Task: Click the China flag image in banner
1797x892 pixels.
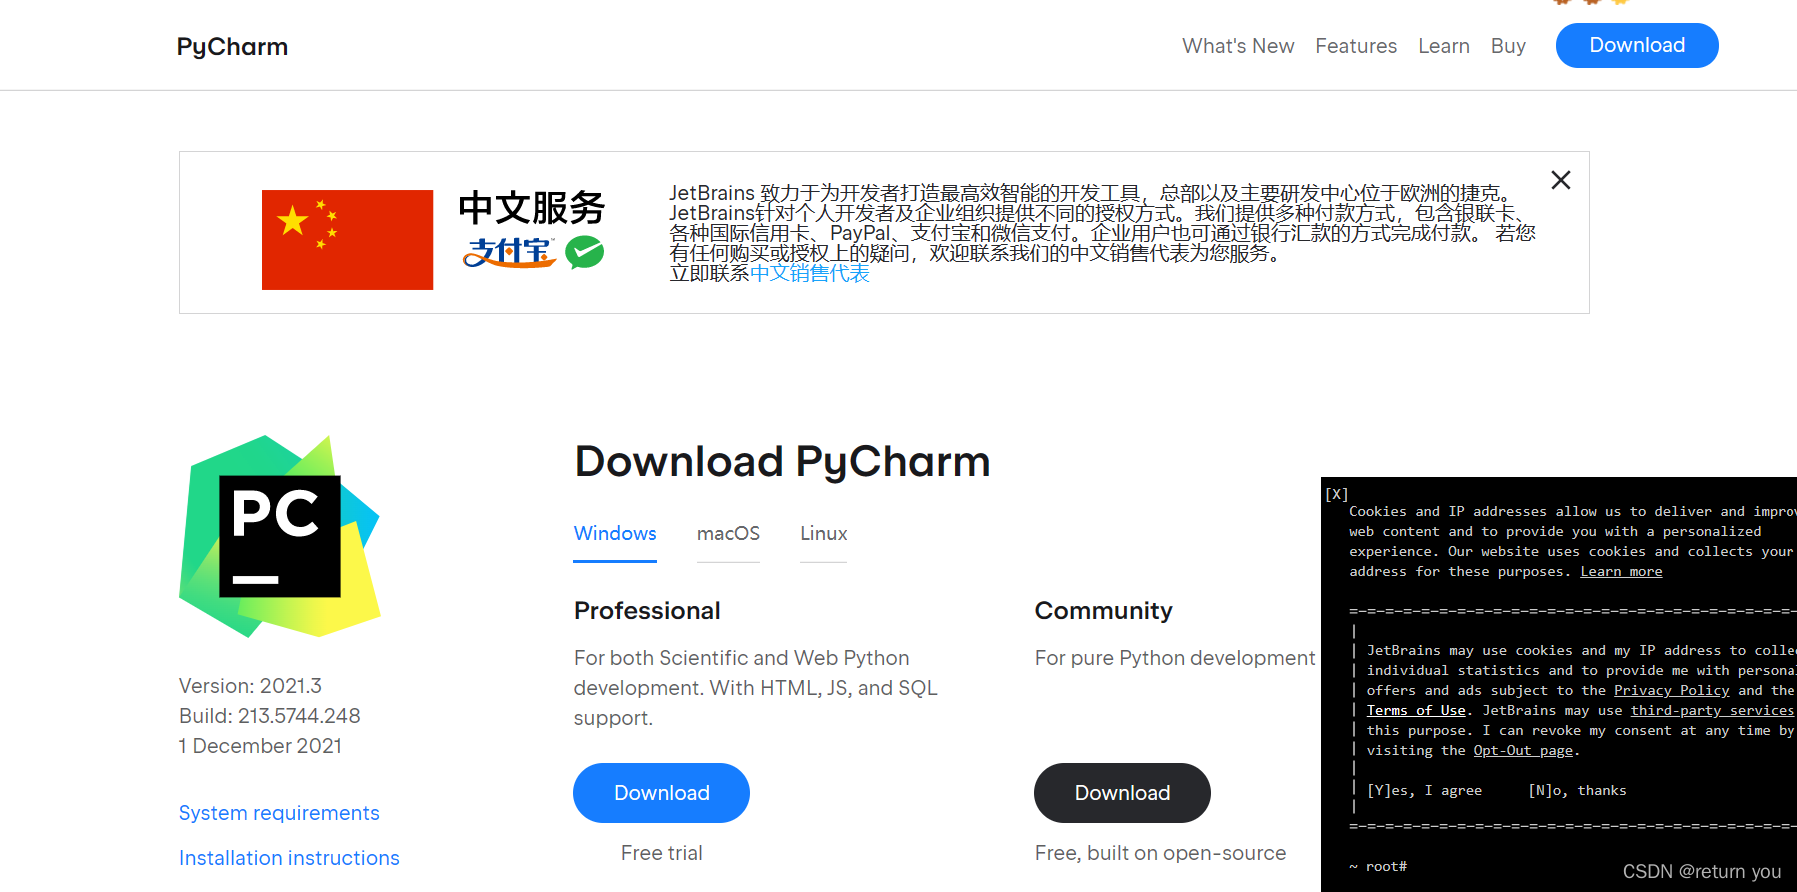Action: 347,240
